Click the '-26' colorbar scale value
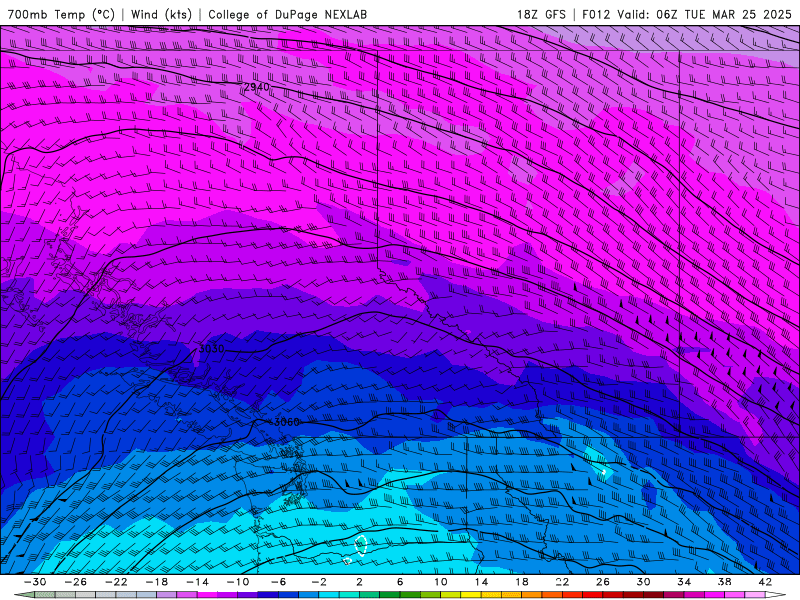 click(x=76, y=582)
